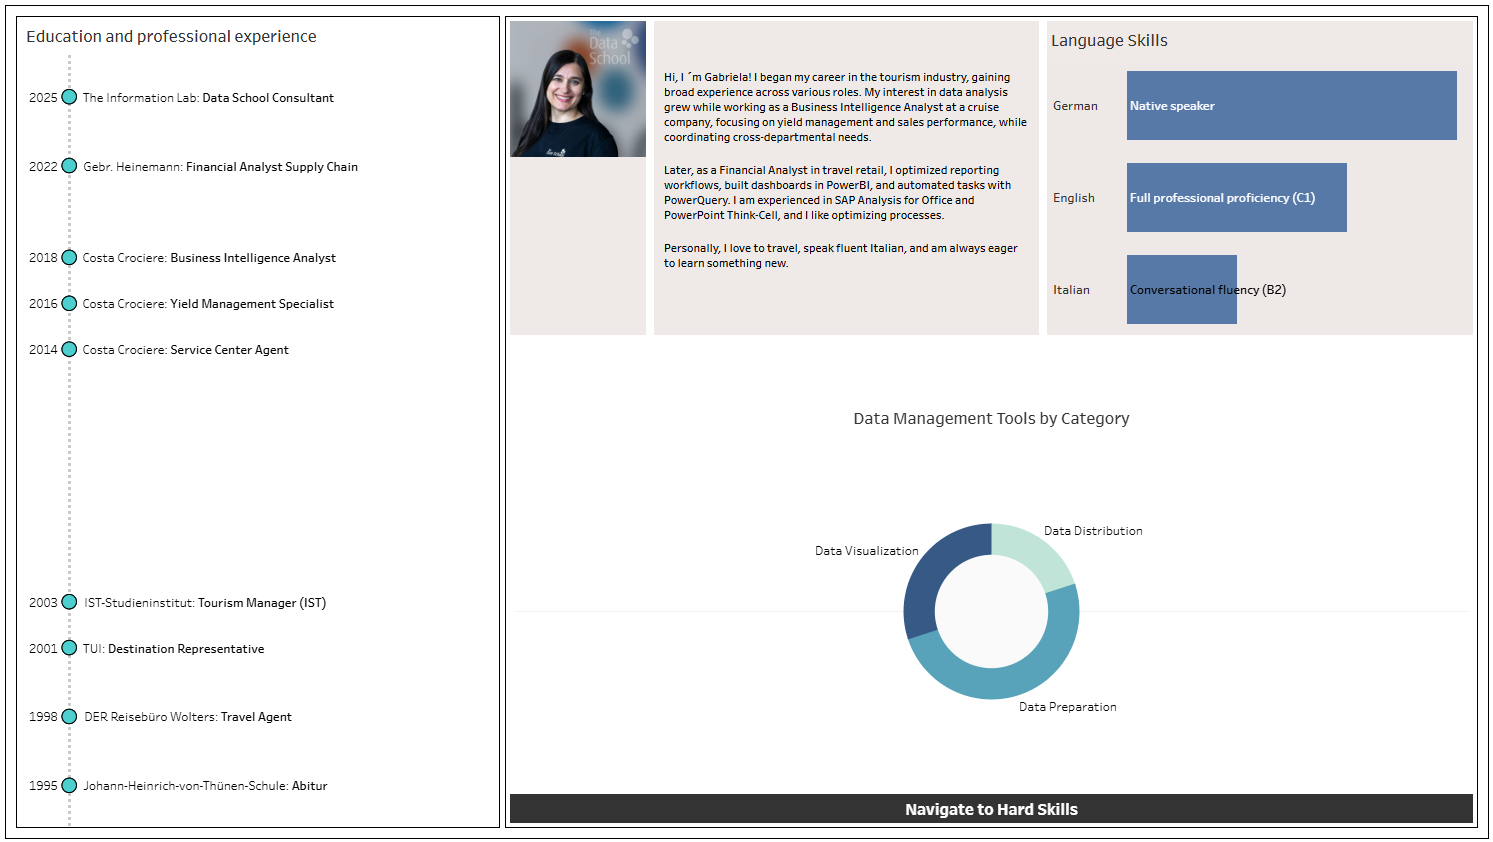Click the 'German' language label

click(1075, 106)
